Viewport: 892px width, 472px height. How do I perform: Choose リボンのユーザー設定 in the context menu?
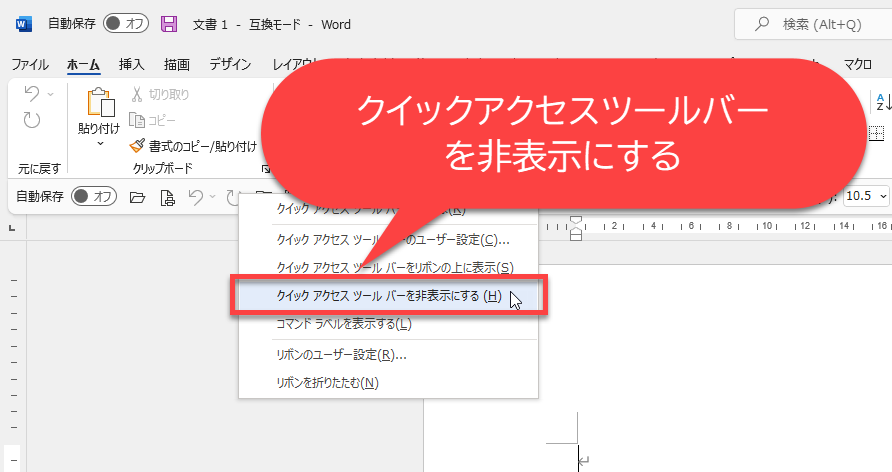(x=341, y=354)
